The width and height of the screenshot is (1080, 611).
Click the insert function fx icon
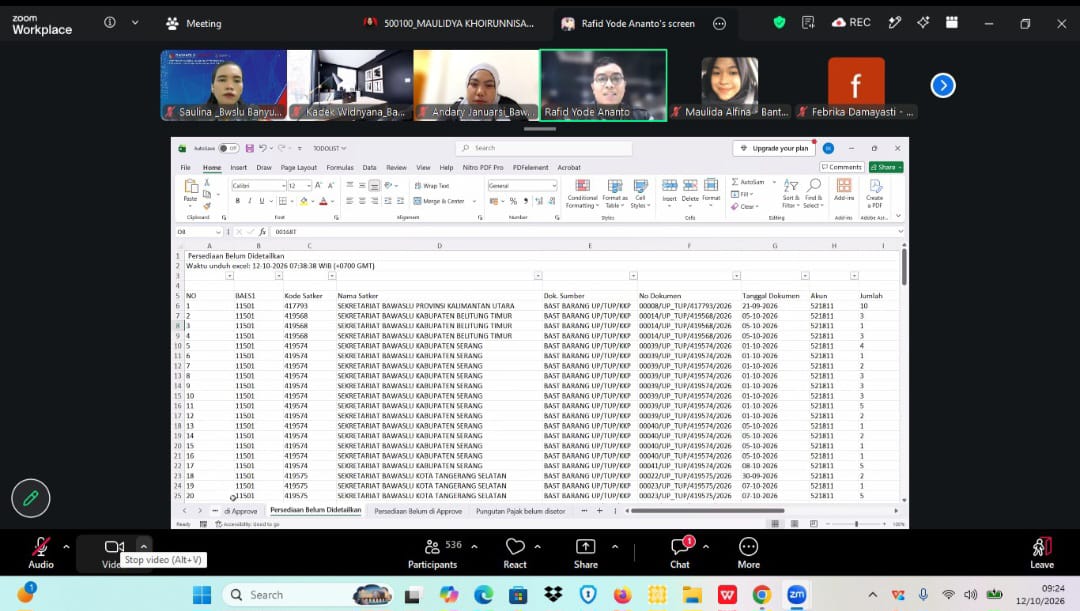tap(262, 232)
